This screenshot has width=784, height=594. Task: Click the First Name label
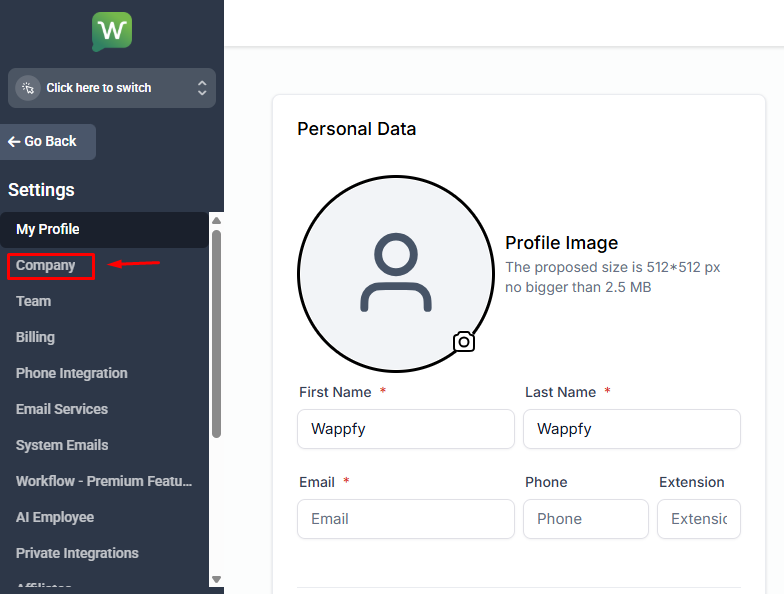click(336, 392)
